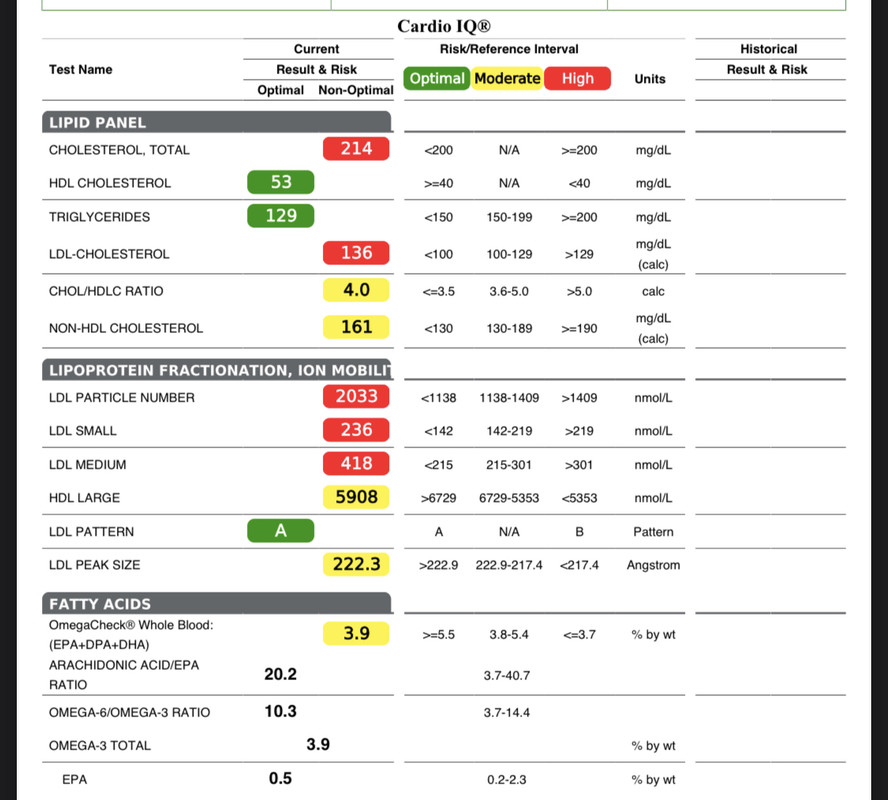Screen dimensions: 888x800
Task: Click the triglycerides value 129
Action: click(x=280, y=216)
